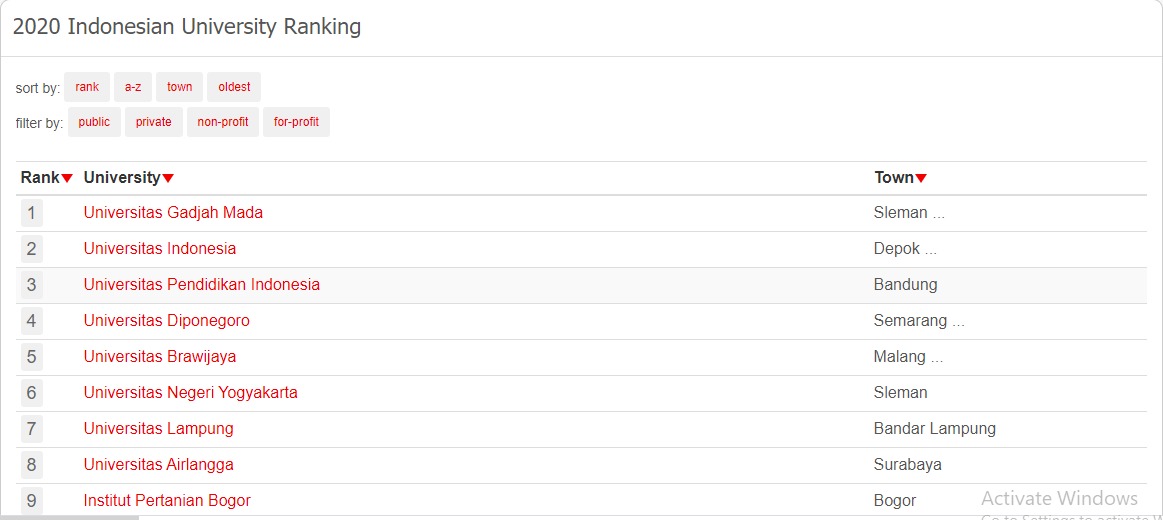Click the red sort arrow beside Town

pos(920,179)
